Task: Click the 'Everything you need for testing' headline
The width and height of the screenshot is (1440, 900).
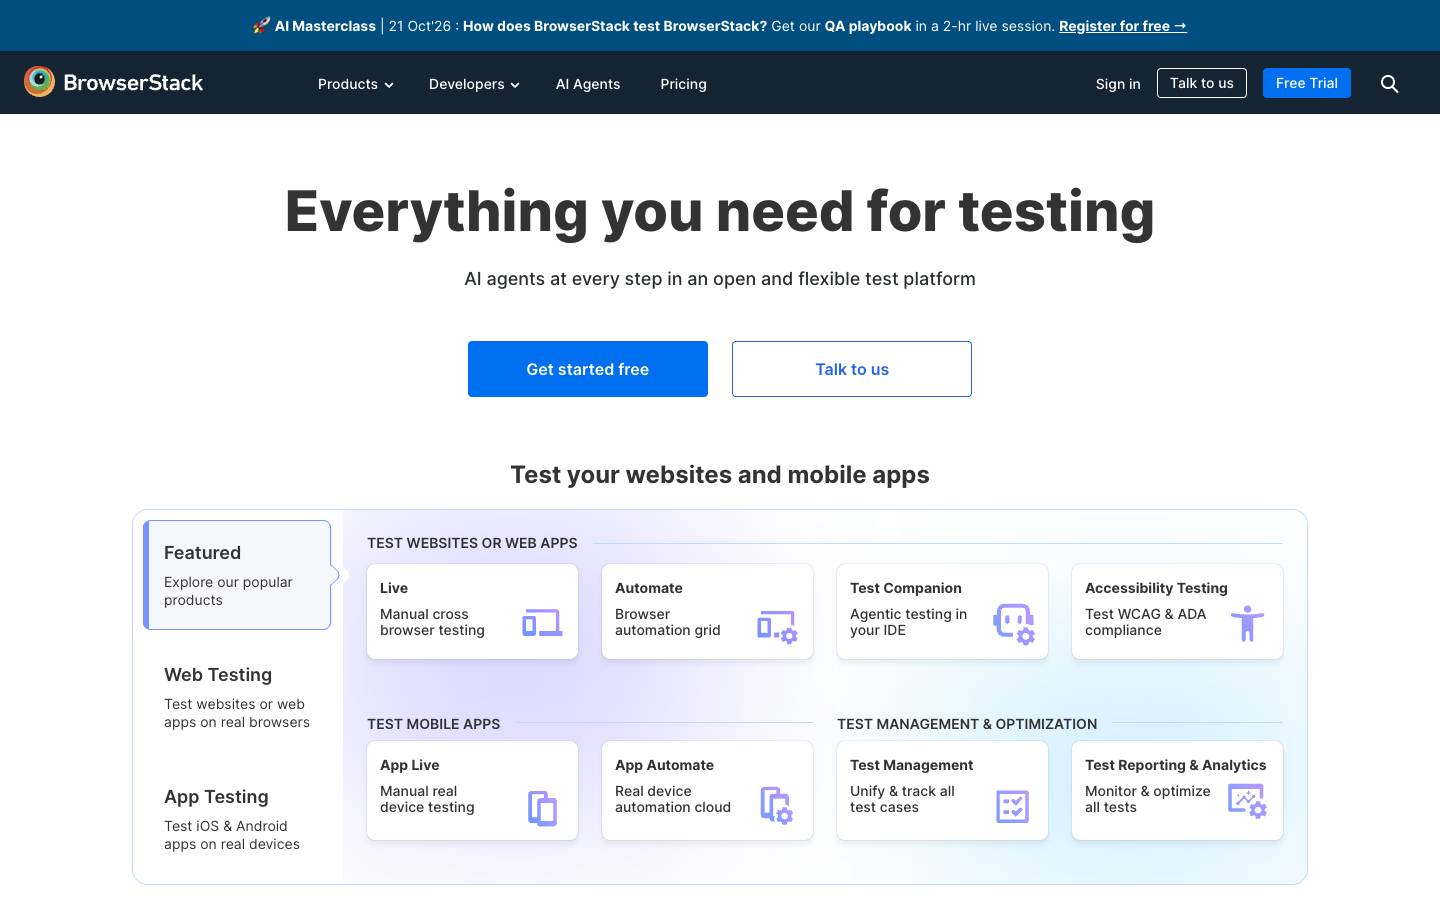Action: 720,212
